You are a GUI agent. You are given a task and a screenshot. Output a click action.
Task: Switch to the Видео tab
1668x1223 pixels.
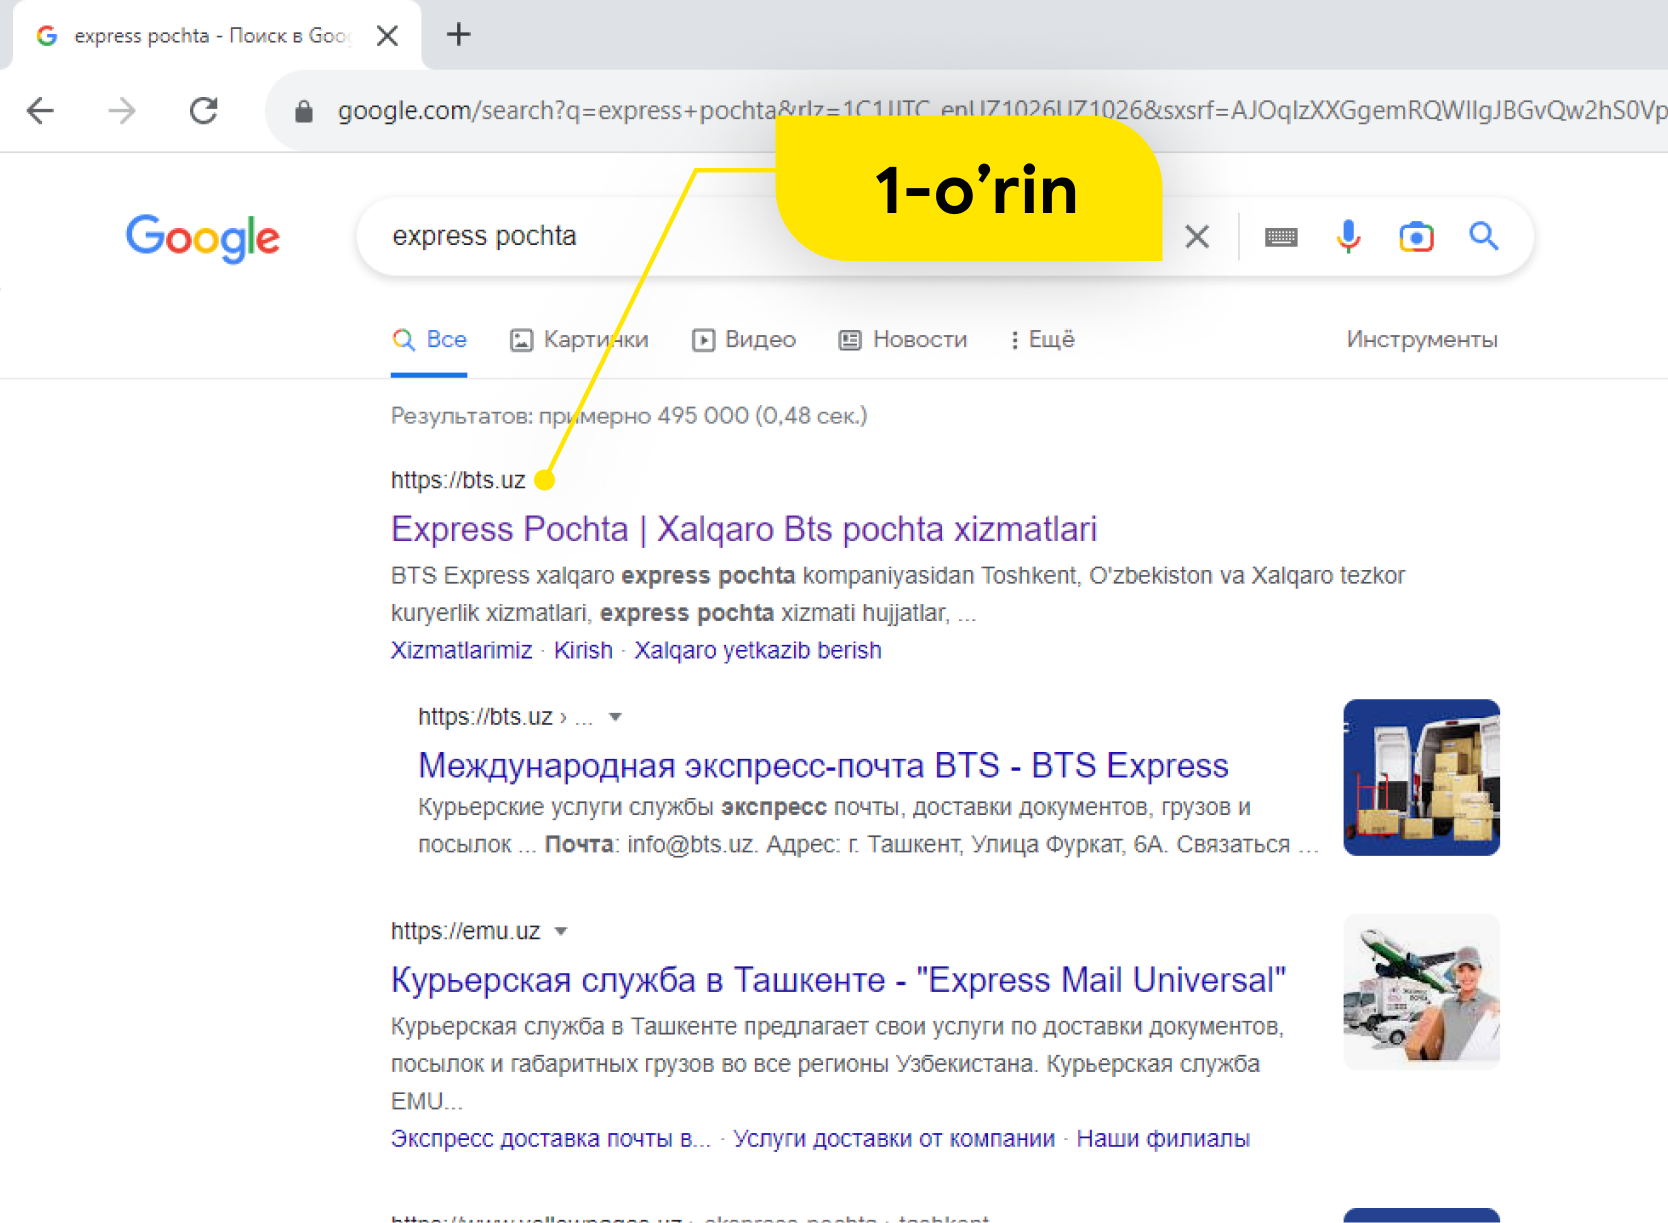[744, 340]
